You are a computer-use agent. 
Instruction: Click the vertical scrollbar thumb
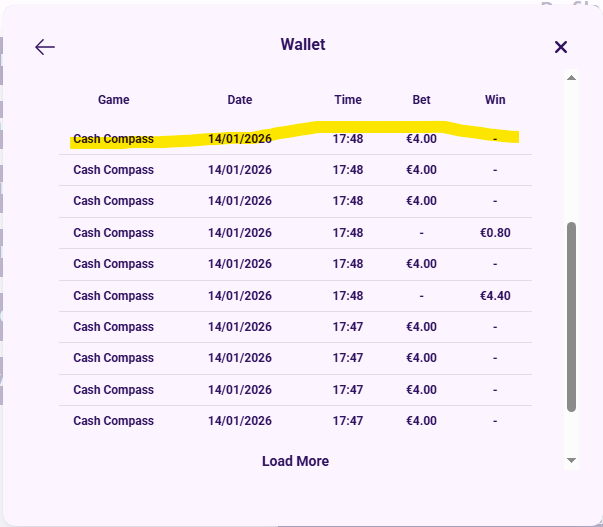click(x=572, y=315)
